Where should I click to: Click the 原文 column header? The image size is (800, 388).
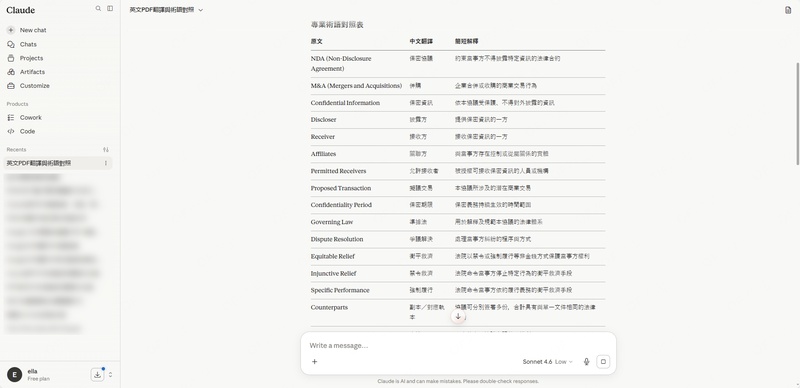click(x=316, y=41)
